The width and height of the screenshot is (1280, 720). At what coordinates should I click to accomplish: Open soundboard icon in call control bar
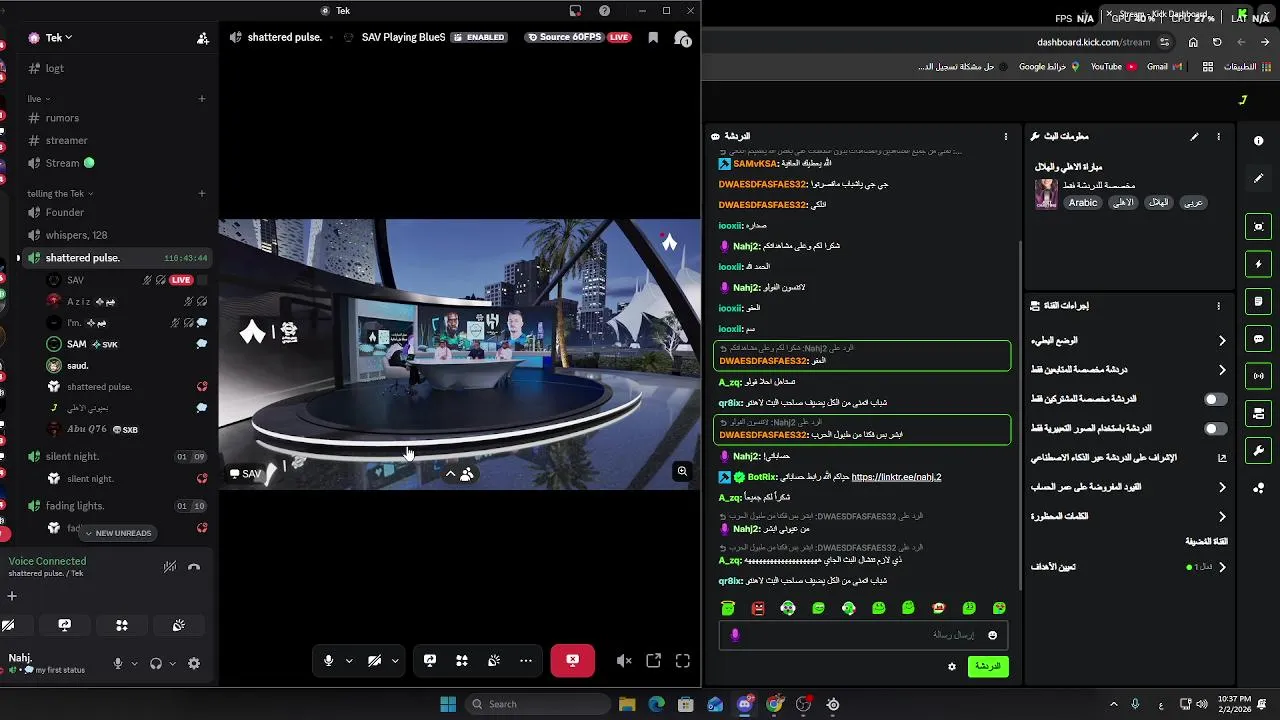pyautogui.click(x=494, y=661)
